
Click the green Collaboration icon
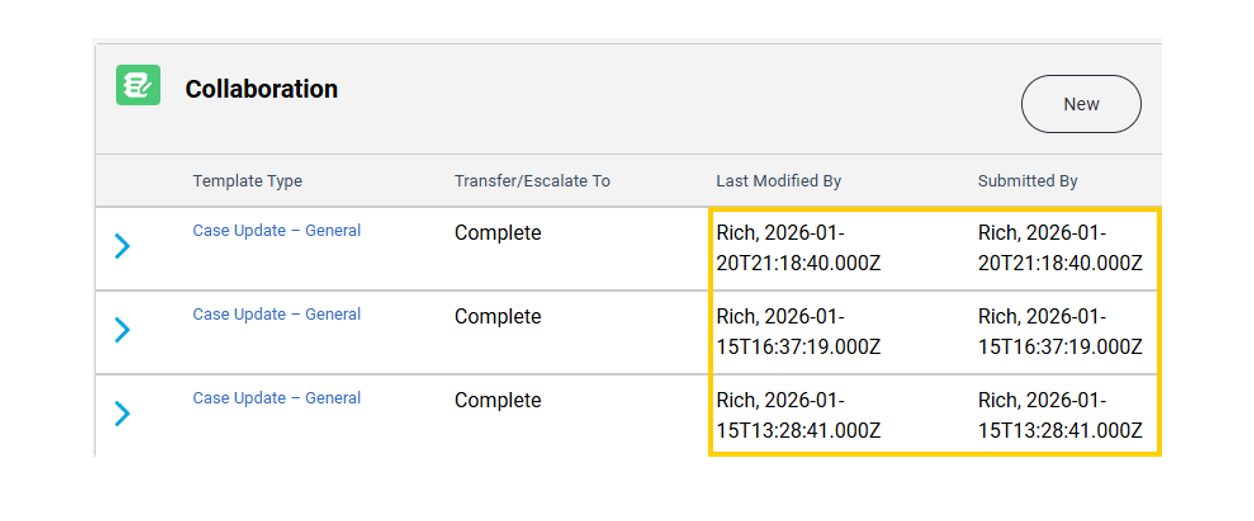pyautogui.click(x=138, y=86)
